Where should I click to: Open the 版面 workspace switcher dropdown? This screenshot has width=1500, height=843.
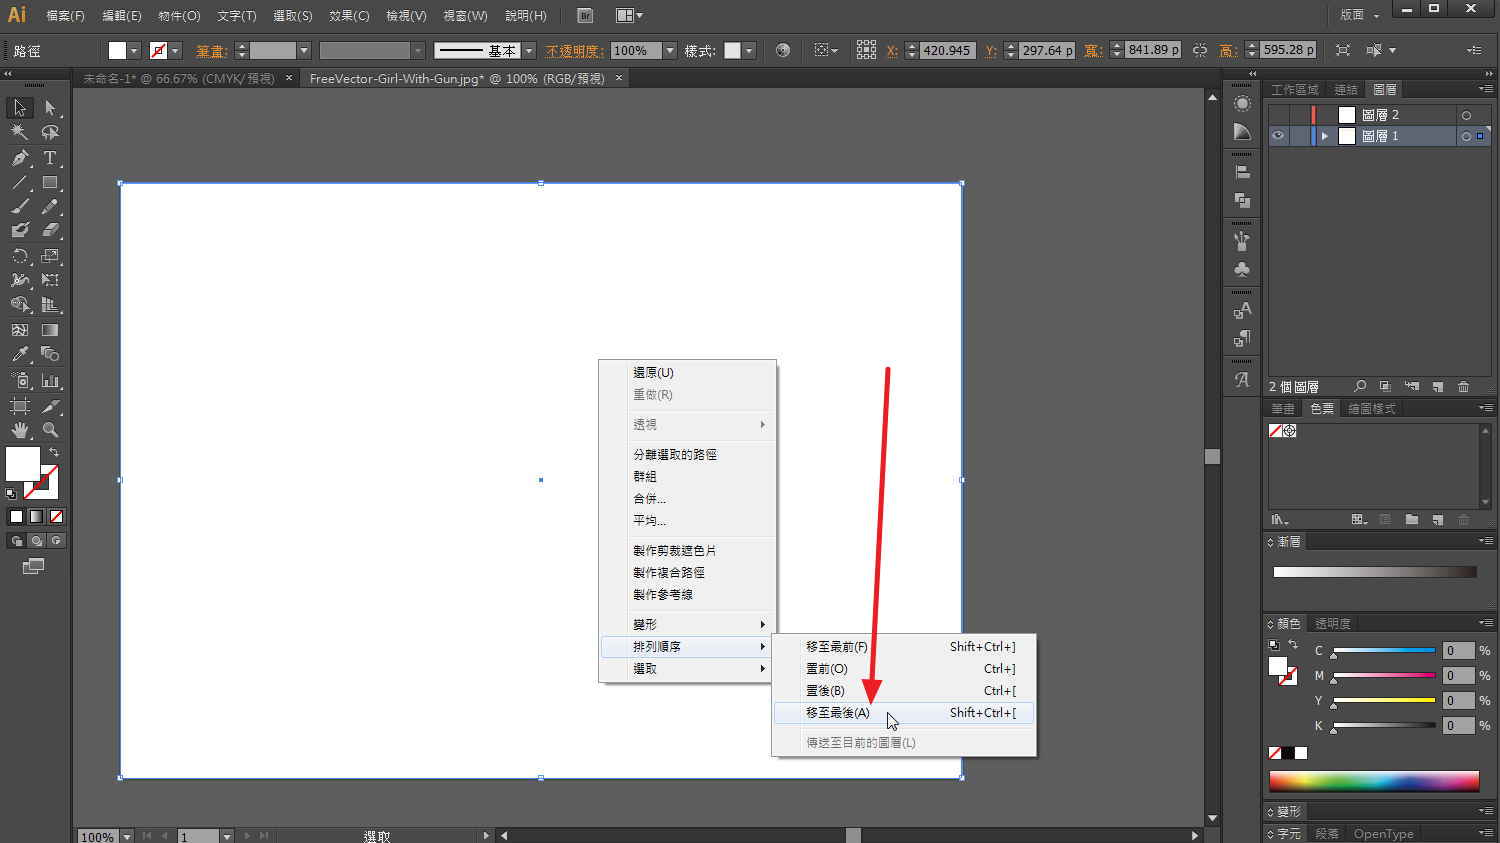[x=1360, y=15]
